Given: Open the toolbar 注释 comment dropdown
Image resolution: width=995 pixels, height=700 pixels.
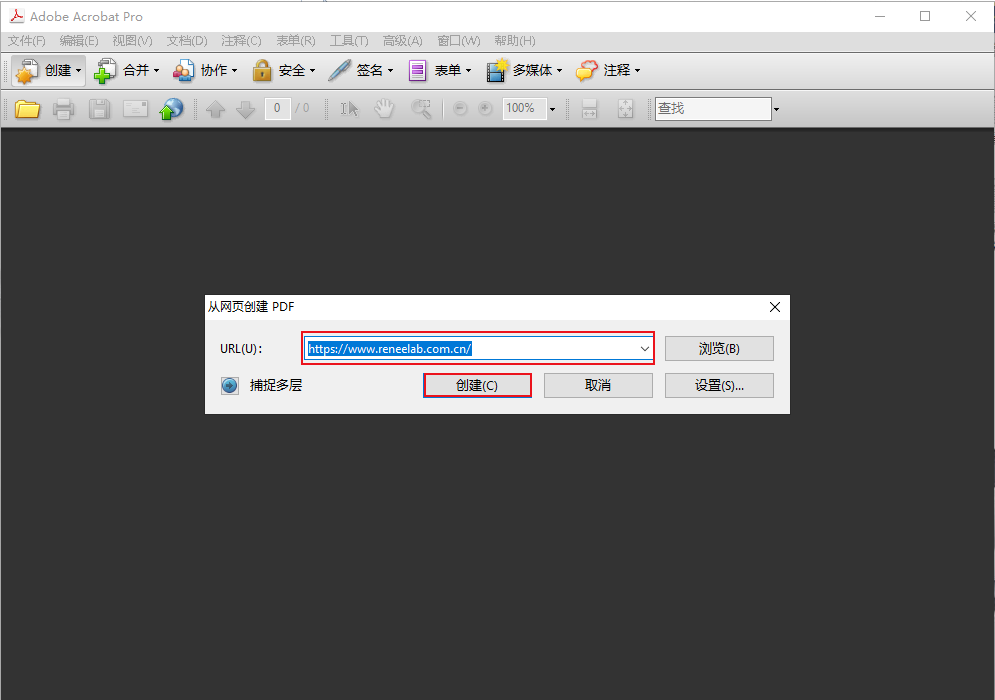Looking at the screenshot, I should [x=608, y=70].
